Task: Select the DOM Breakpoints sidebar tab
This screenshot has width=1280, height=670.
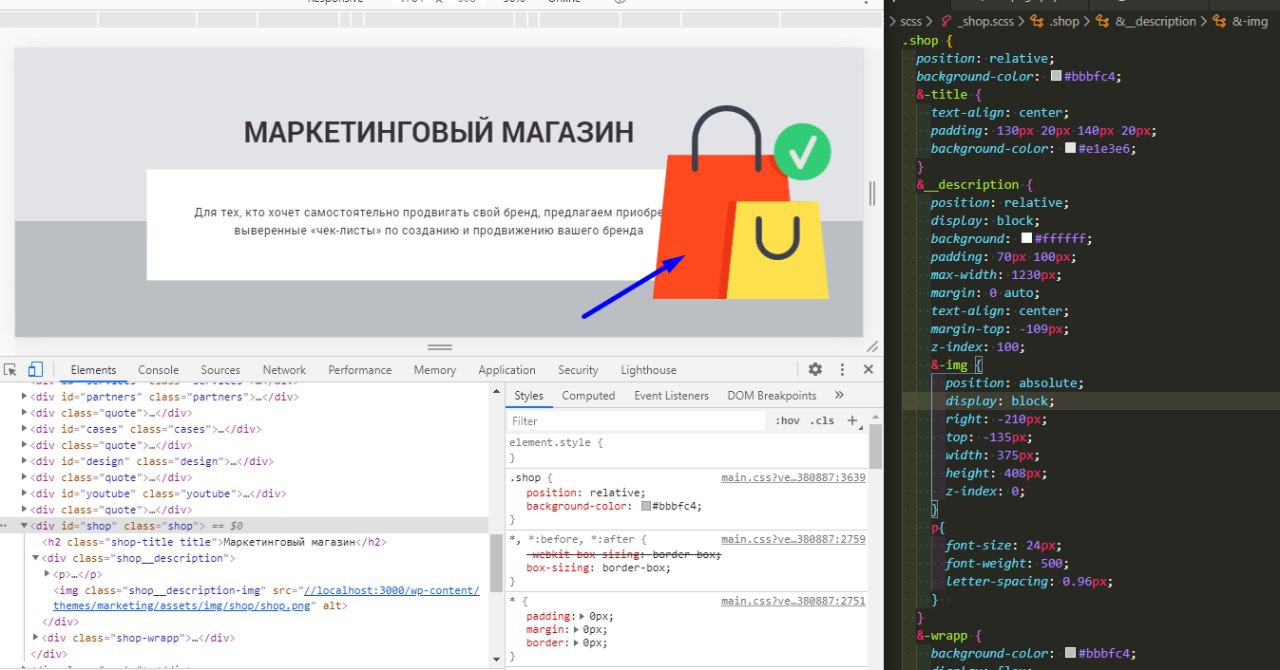Action: click(772, 396)
